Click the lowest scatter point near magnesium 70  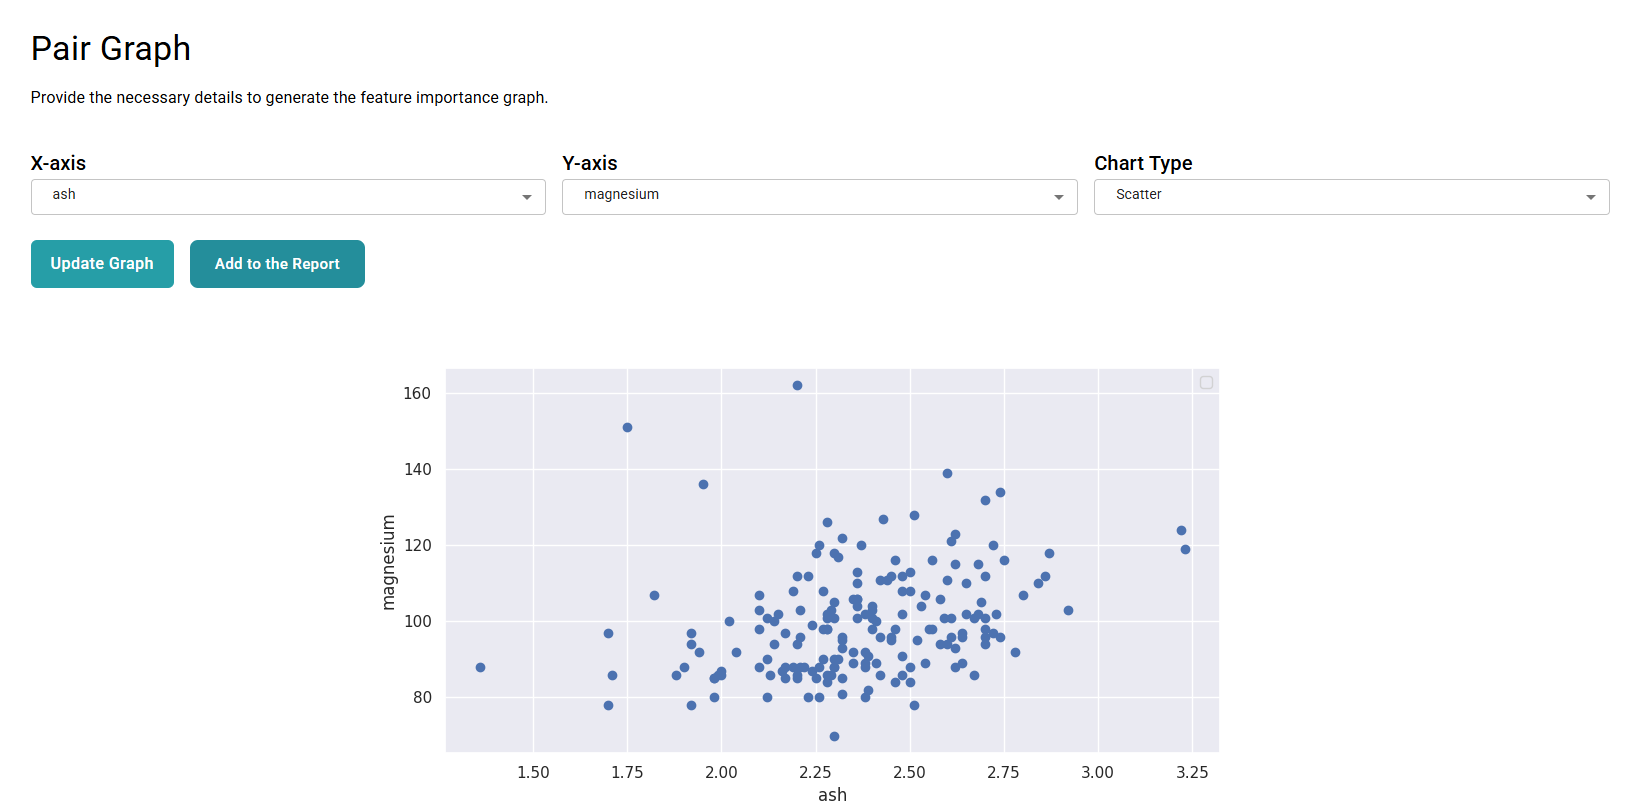click(833, 736)
